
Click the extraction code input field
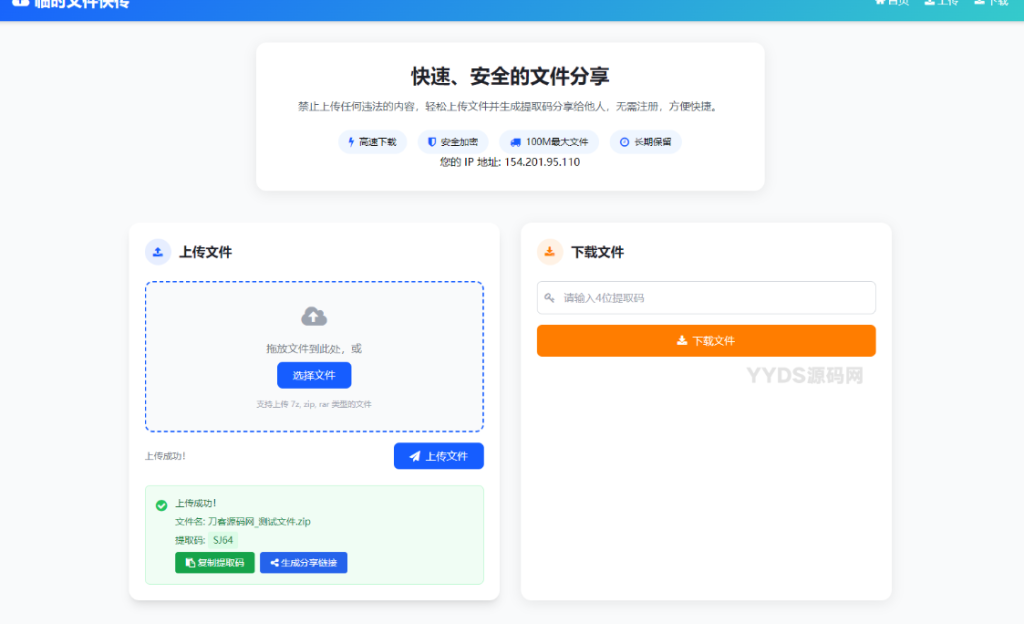click(706, 297)
